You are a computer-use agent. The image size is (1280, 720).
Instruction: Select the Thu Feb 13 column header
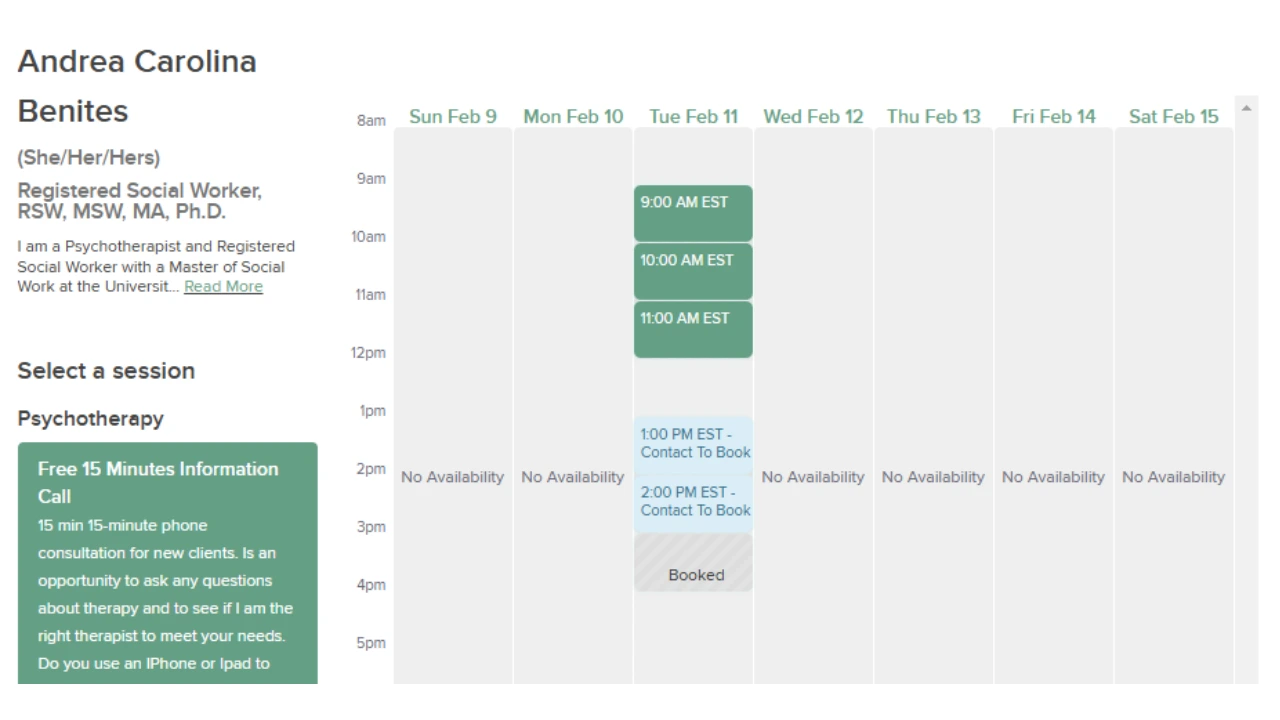point(933,117)
